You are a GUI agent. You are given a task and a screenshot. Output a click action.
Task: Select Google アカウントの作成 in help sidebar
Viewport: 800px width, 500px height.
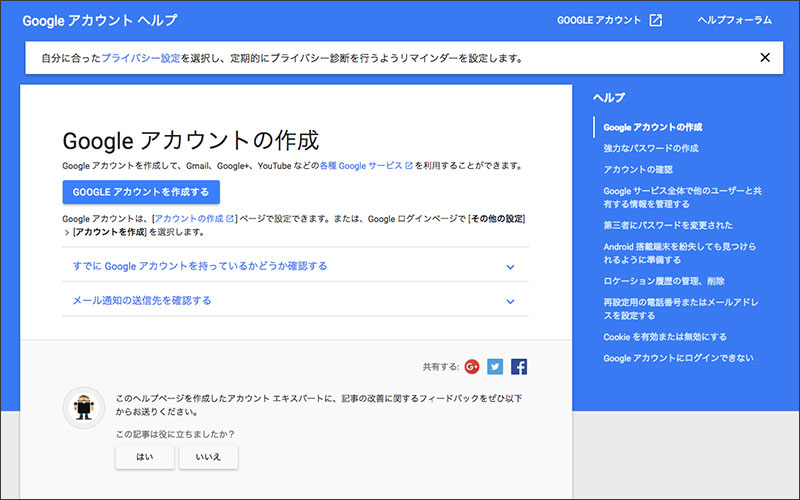tap(653, 128)
